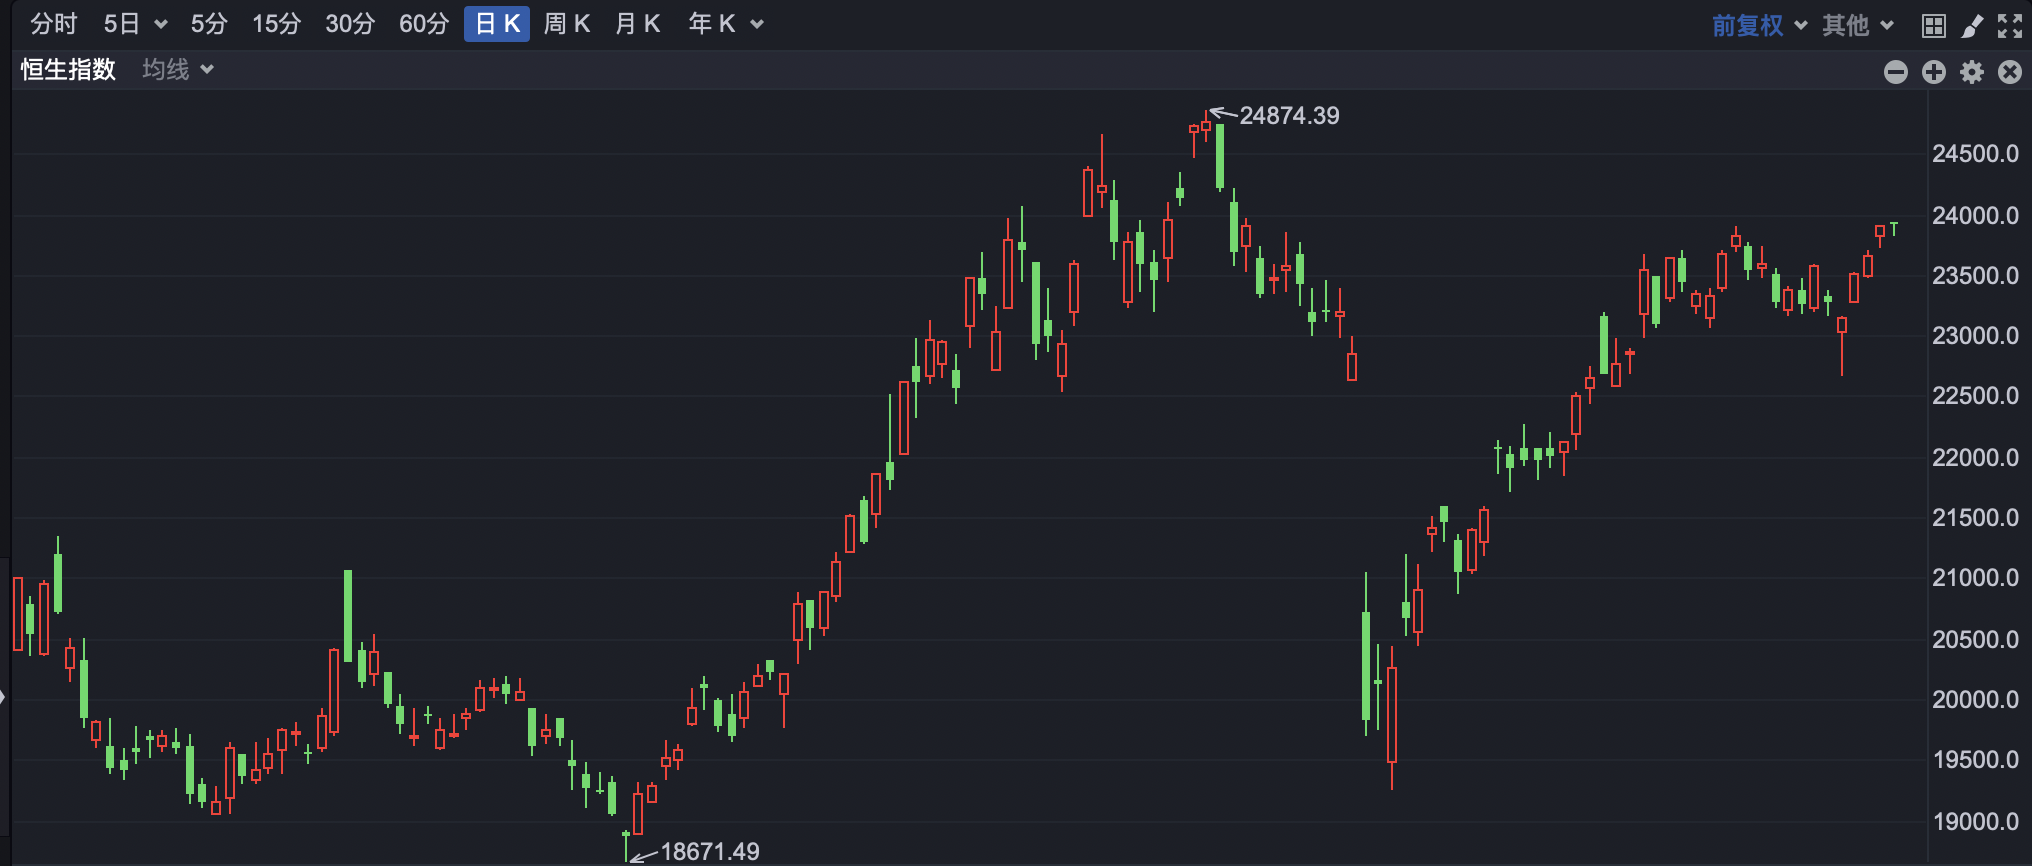Zoom out chart with minus icon
This screenshot has height=866, width=2032.
pyautogui.click(x=1896, y=72)
